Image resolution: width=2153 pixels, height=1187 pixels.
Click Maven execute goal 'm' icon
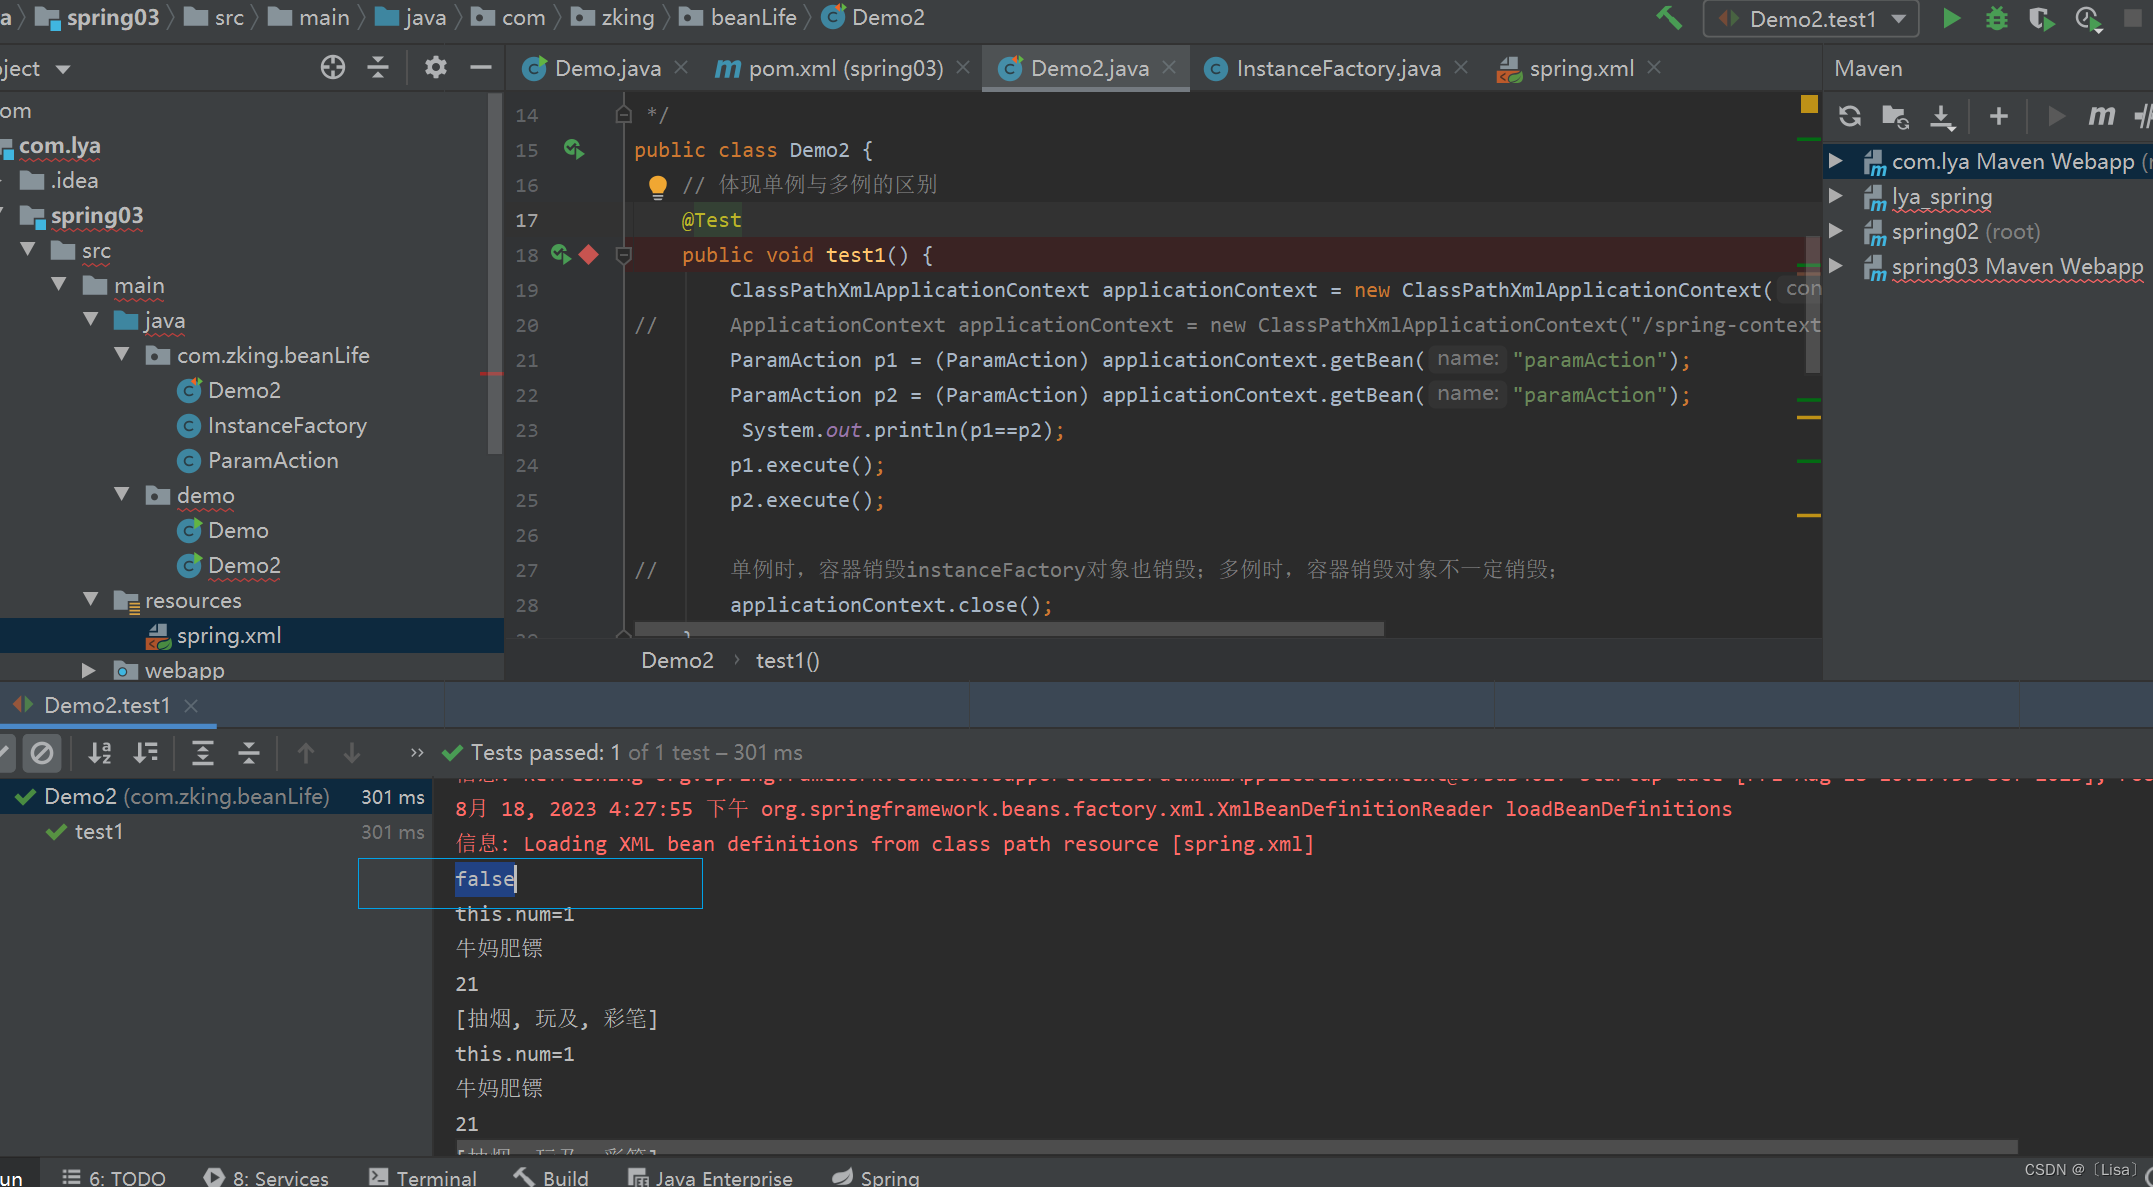(2101, 116)
